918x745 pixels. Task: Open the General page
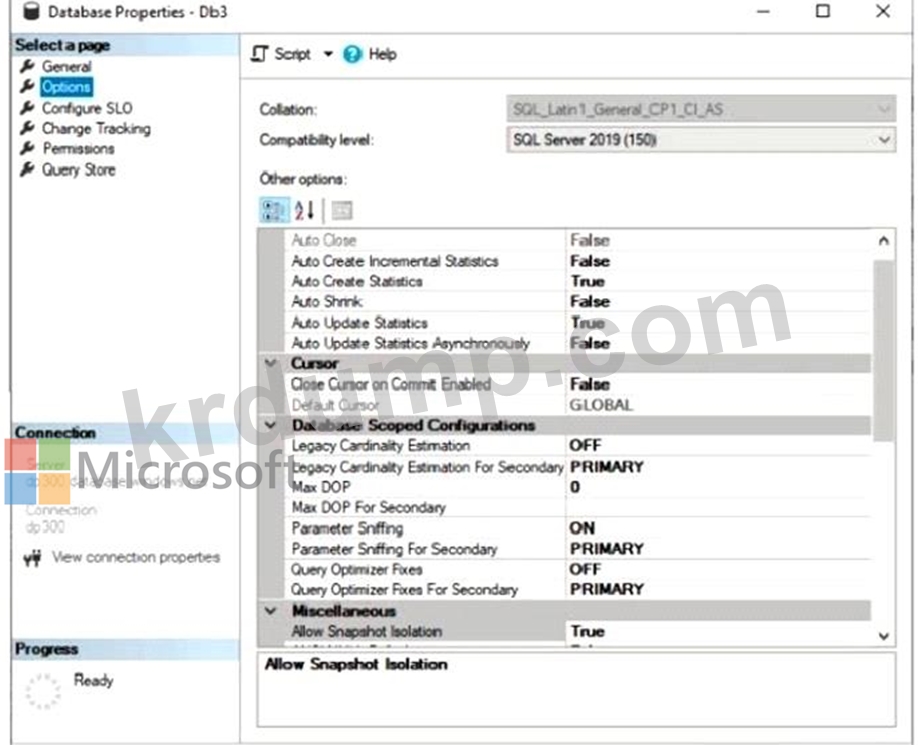pos(66,67)
